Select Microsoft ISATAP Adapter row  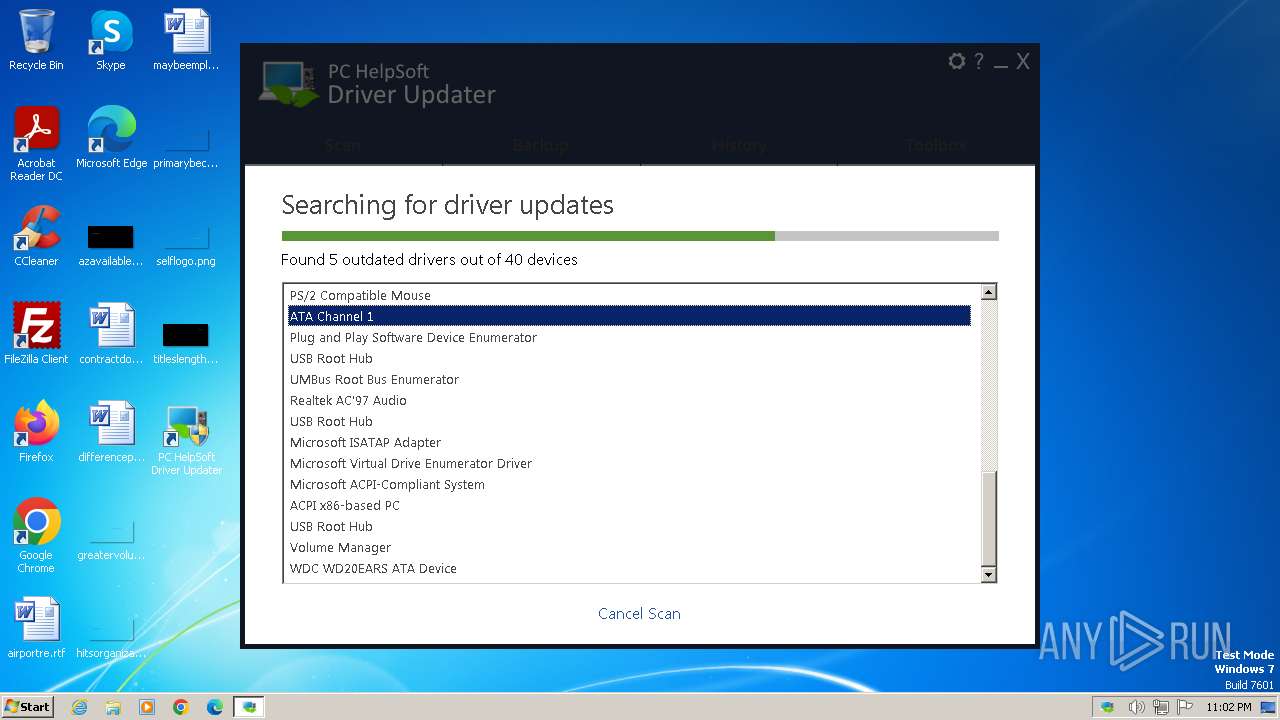click(x=630, y=443)
